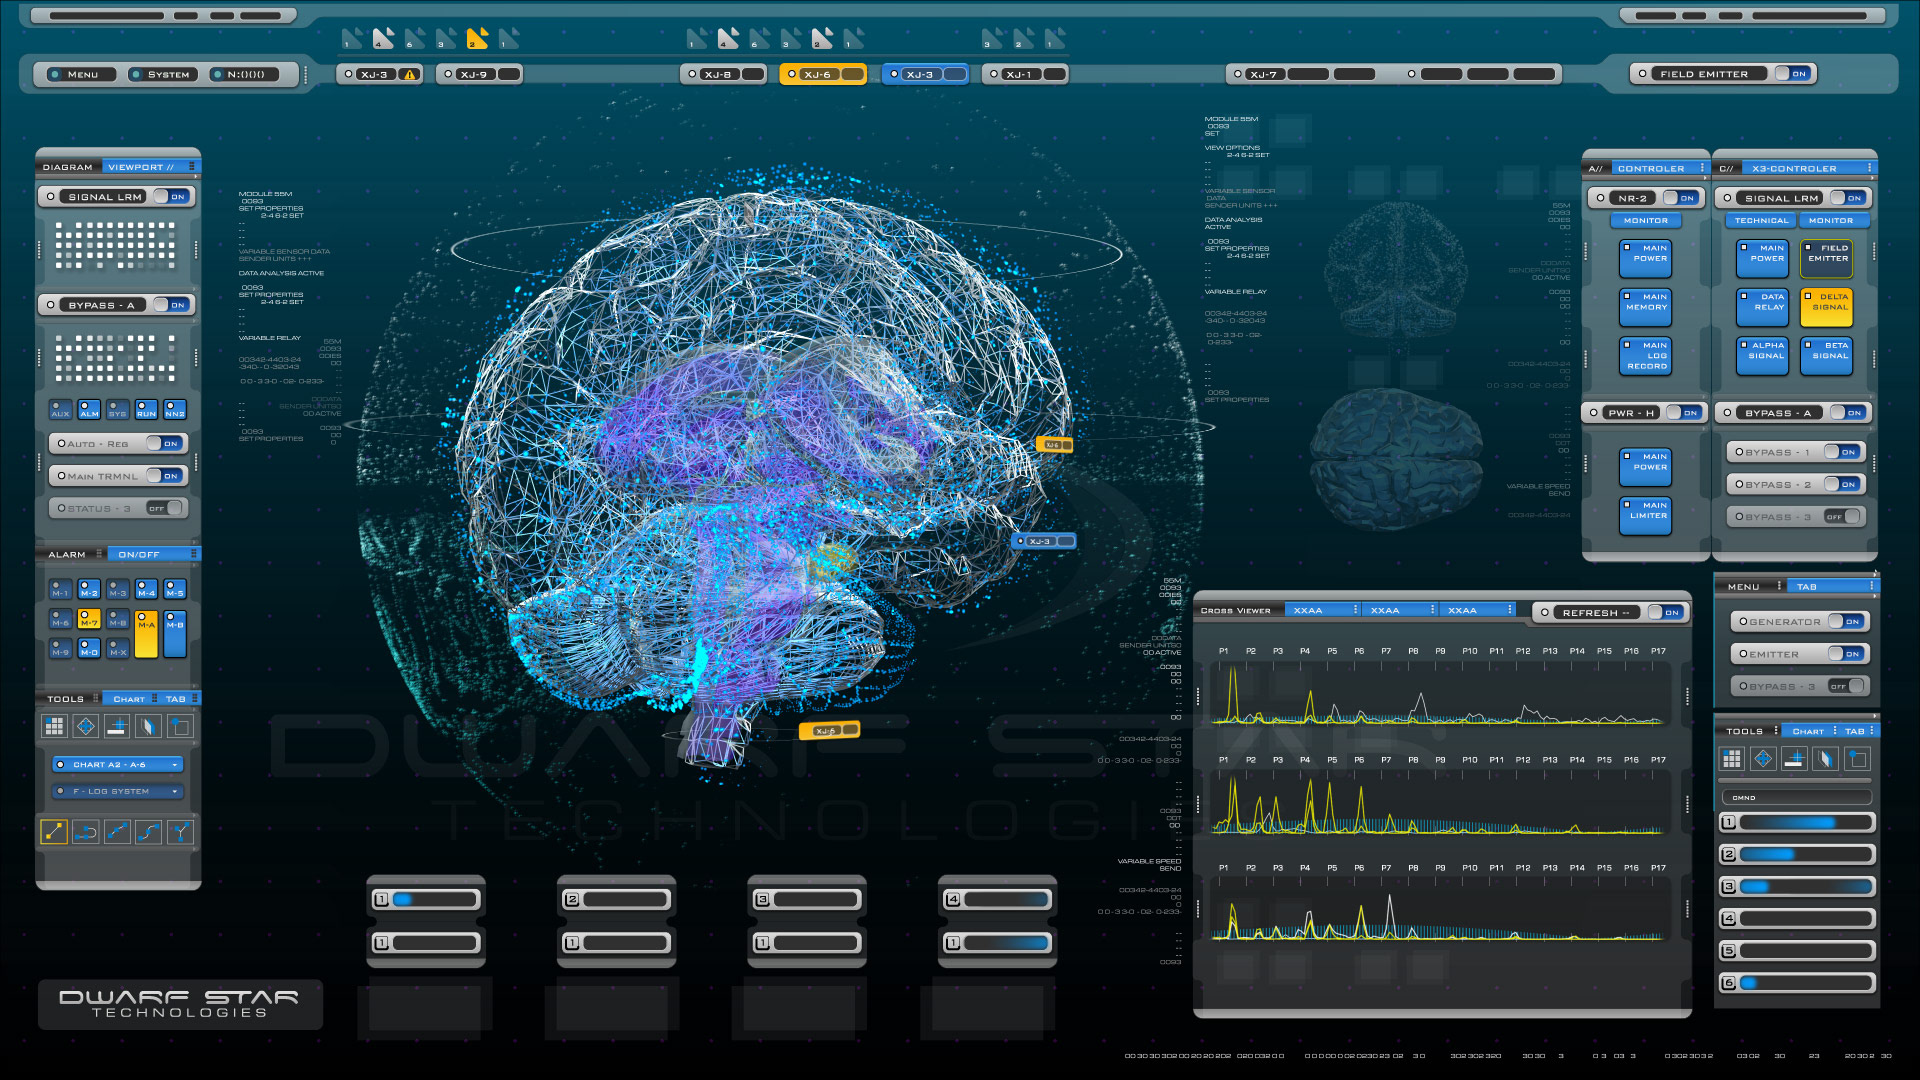Select the grid layout tool in left Tools panel
This screenshot has width=1920, height=1080.
[54, 726]
